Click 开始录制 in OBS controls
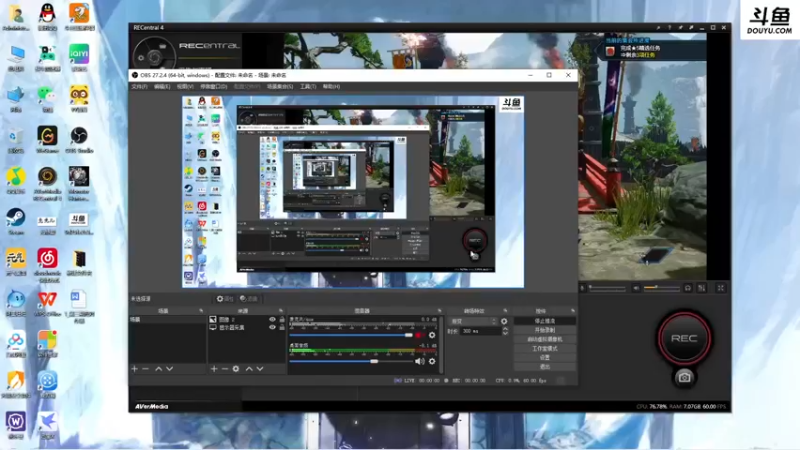This screenshot has width=800, height=450. (x=544, y=330)
